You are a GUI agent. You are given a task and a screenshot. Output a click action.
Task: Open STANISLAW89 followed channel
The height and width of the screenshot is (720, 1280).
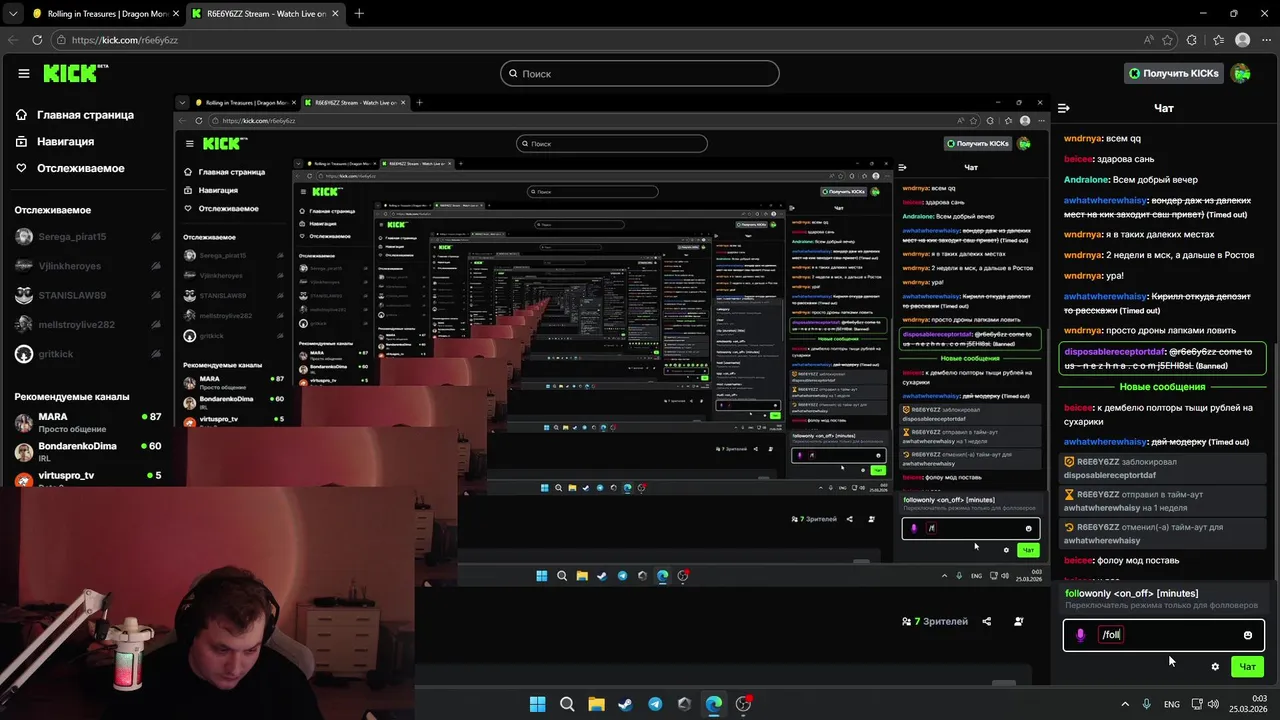click(x=88, y=296)
